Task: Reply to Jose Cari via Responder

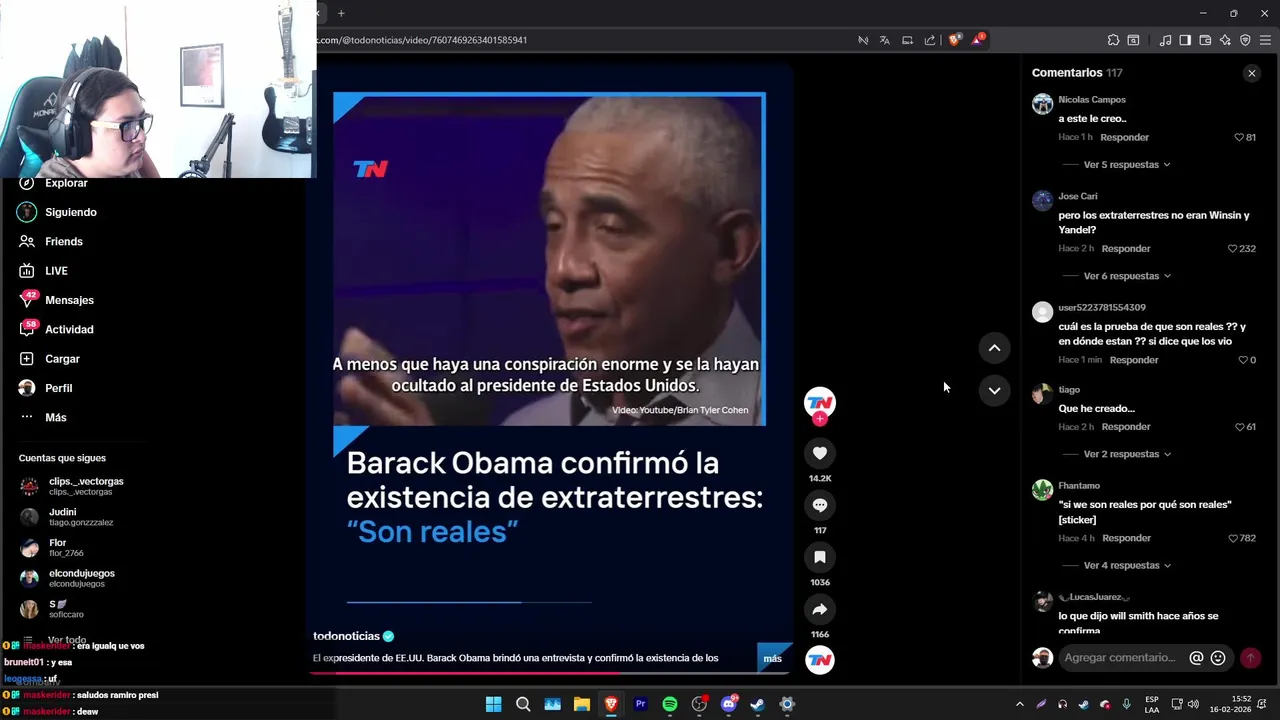Action: pos(1126,249)
